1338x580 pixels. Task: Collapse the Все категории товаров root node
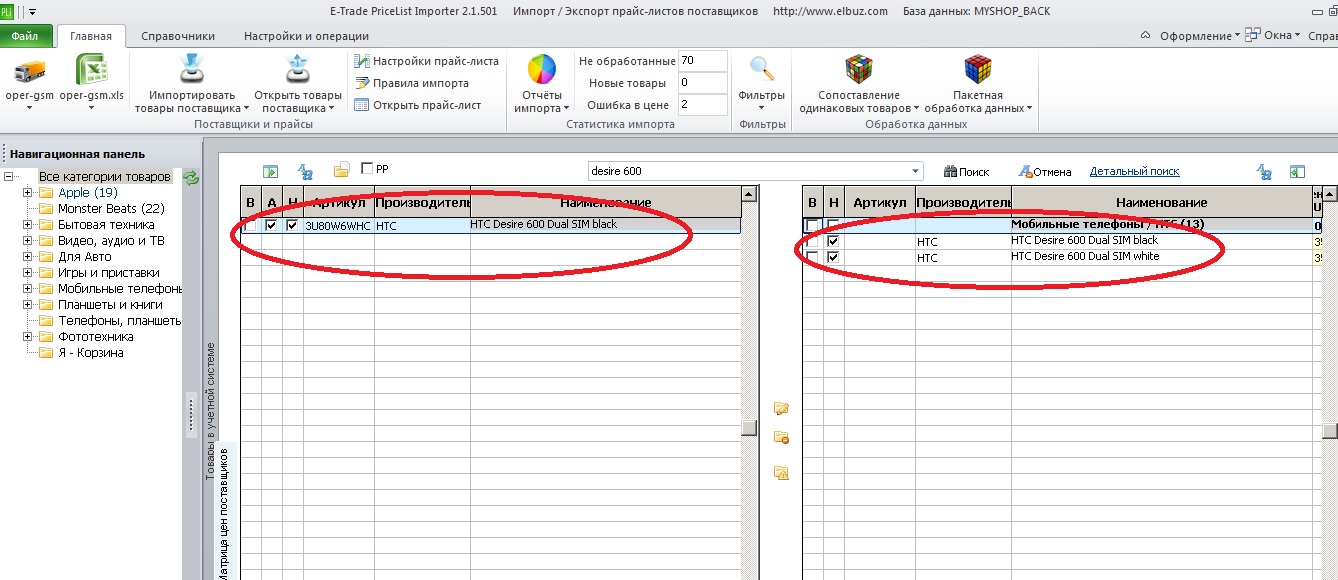click(x=10, y=177)
